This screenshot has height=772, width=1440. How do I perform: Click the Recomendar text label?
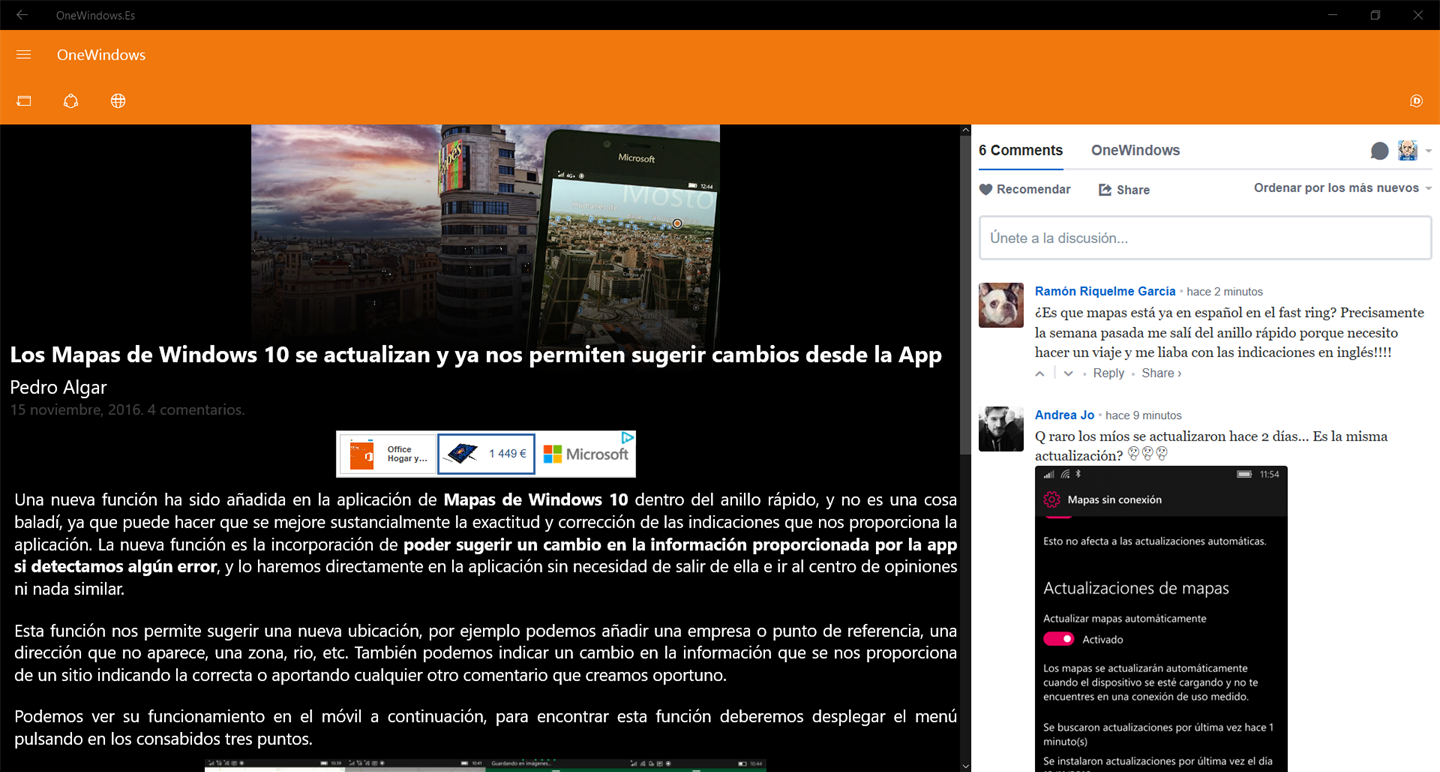[x=1033, y=189]
